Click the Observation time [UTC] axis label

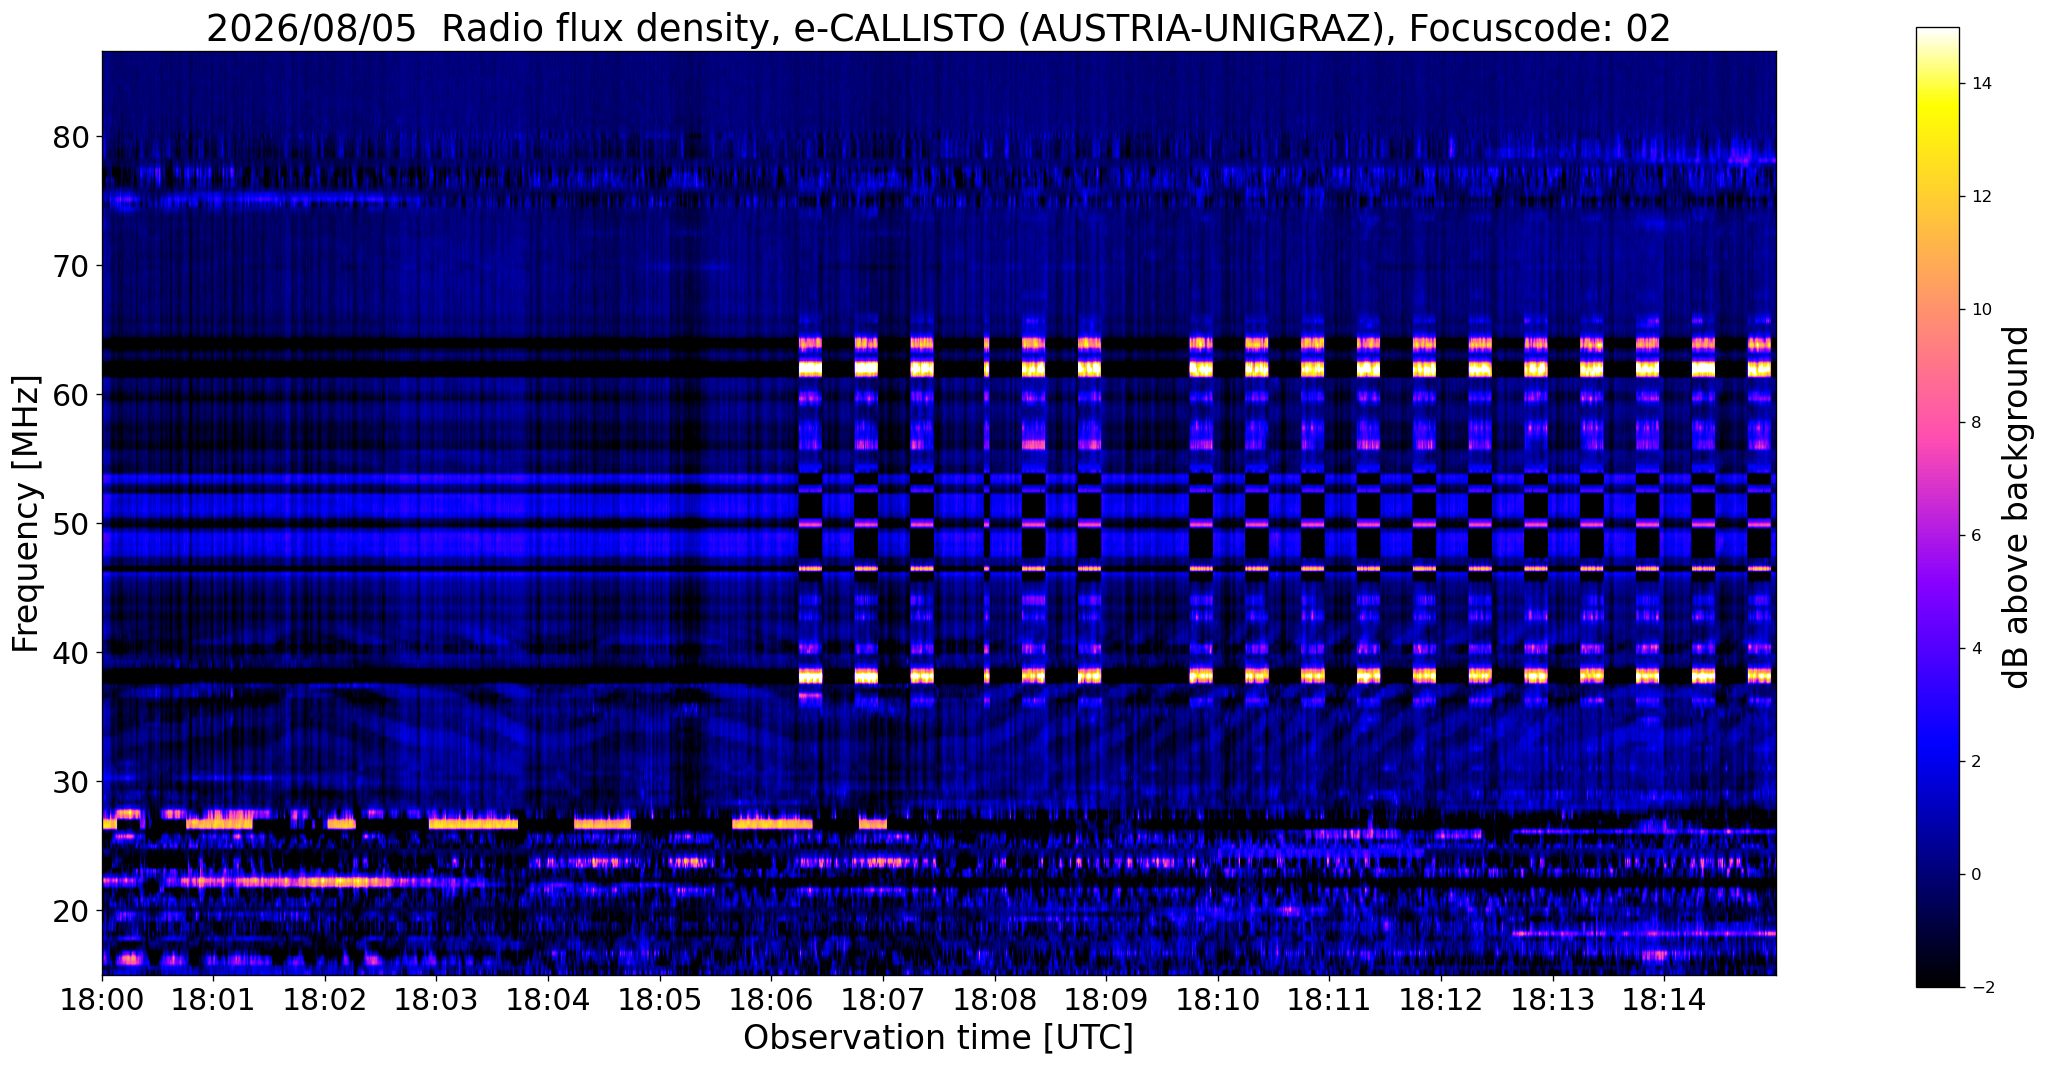938,1038
